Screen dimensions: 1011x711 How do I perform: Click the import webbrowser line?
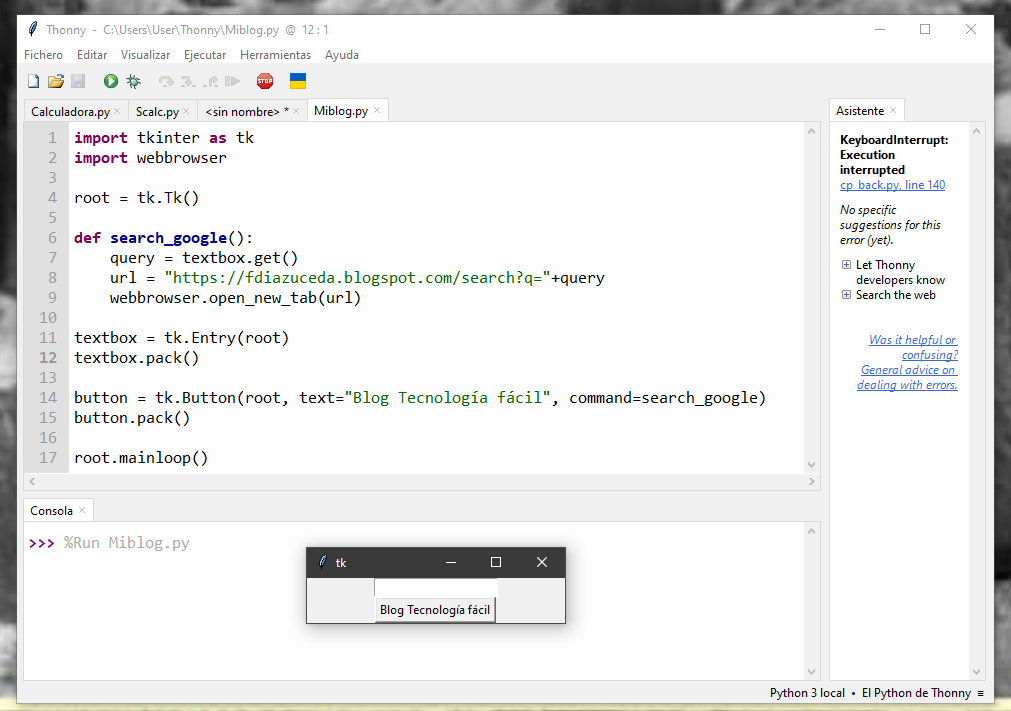point(150,158)
